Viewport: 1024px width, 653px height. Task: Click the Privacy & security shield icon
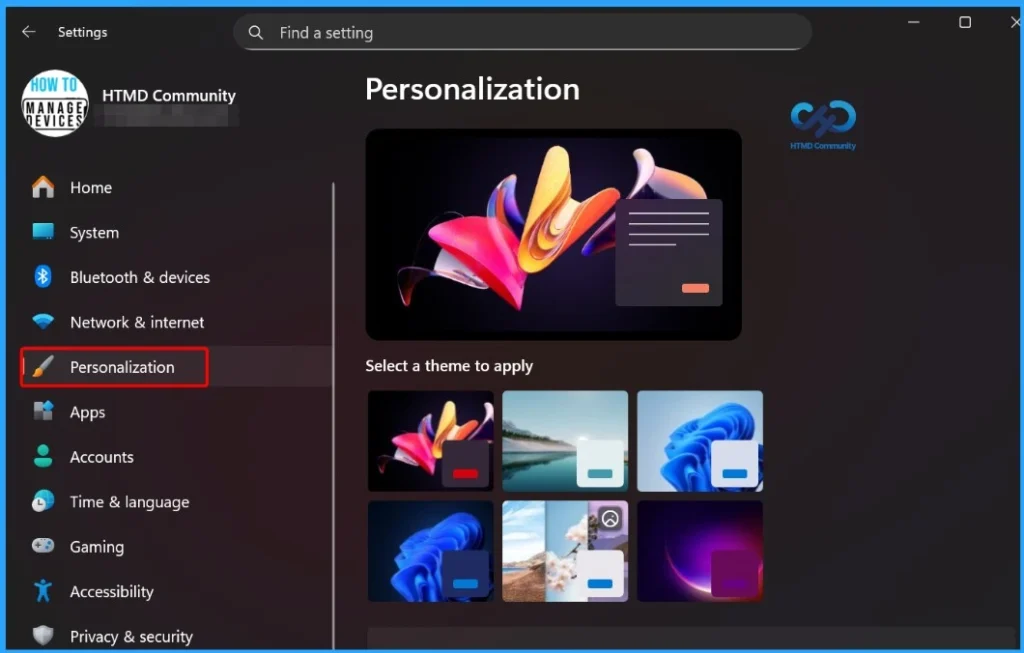pos(43,636)
